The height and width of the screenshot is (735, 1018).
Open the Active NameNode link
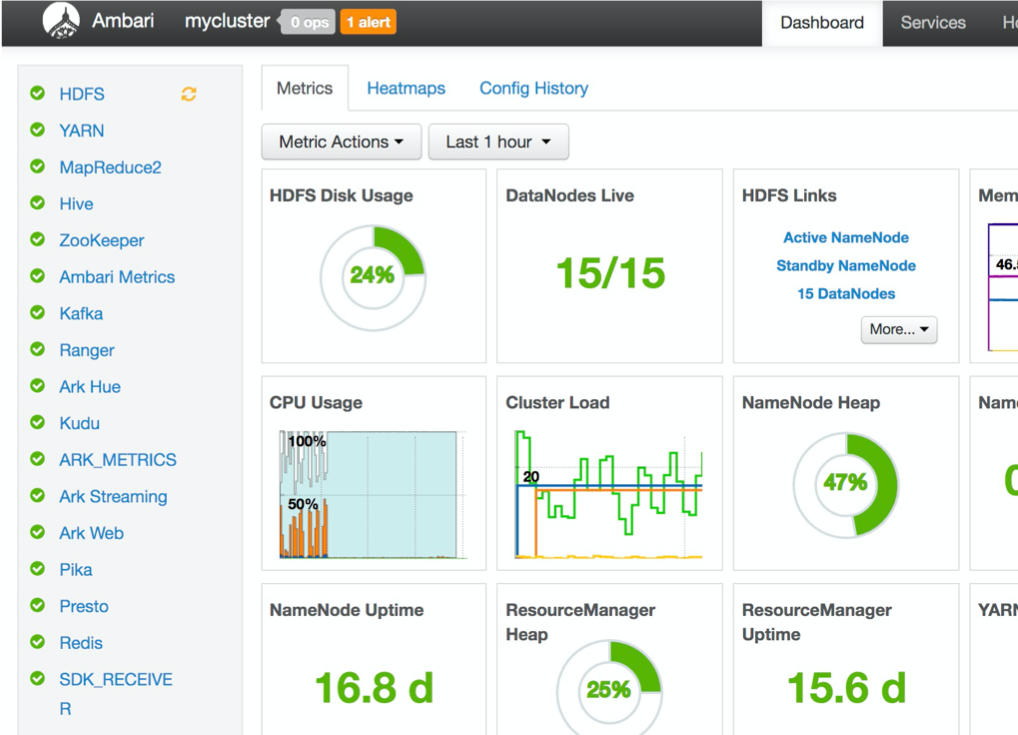tap(846, 238)
